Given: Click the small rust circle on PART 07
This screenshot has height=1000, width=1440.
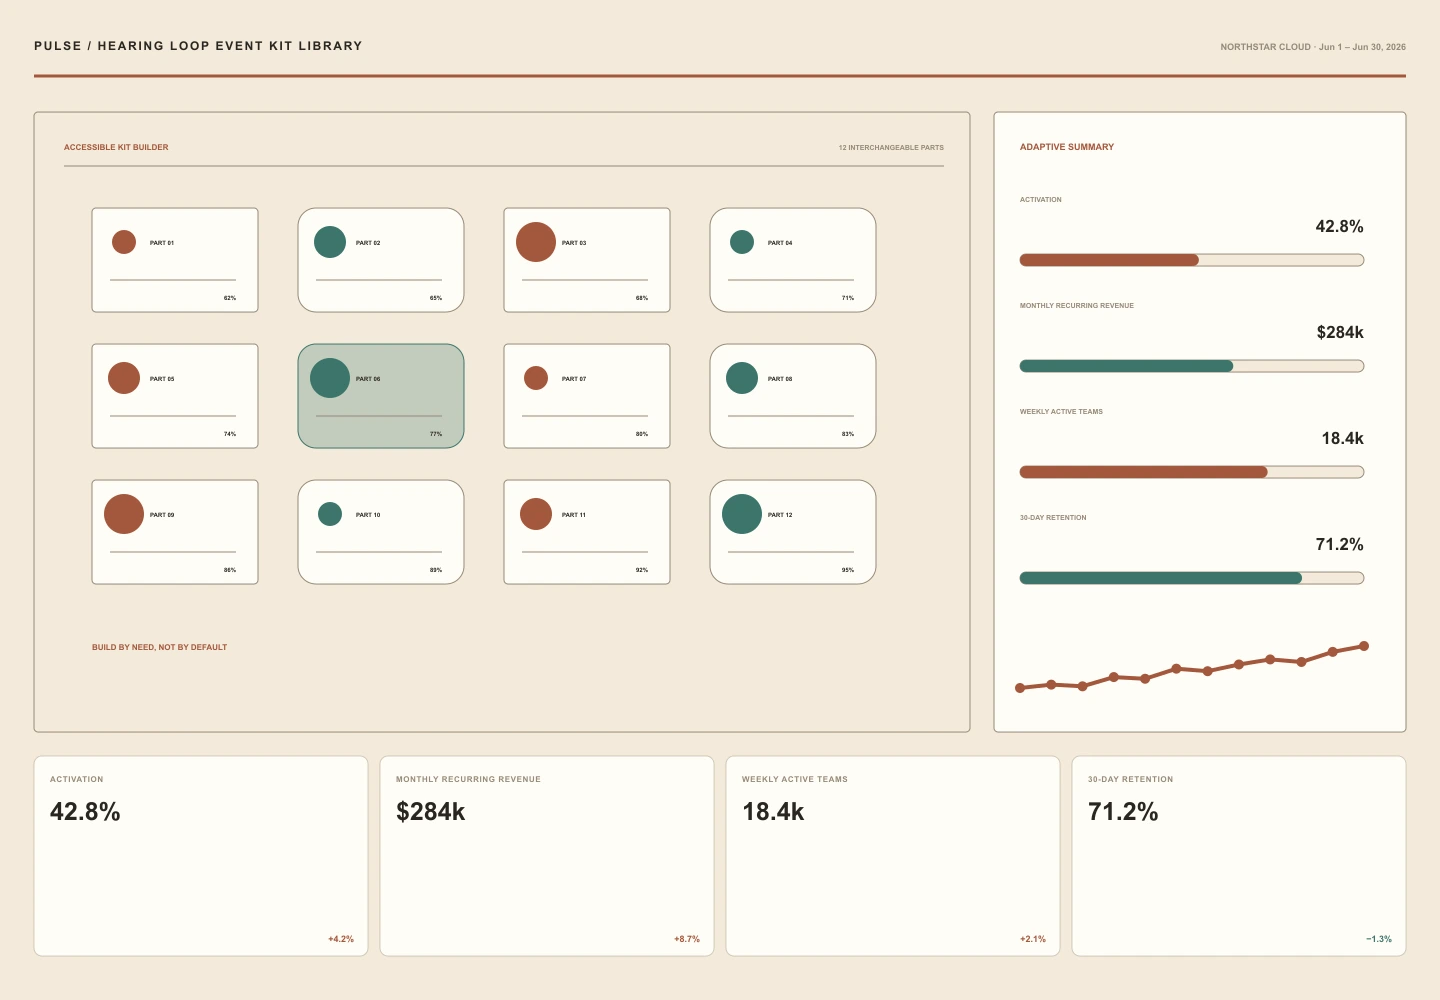Looking at the screenshot, I should (536, 378).
